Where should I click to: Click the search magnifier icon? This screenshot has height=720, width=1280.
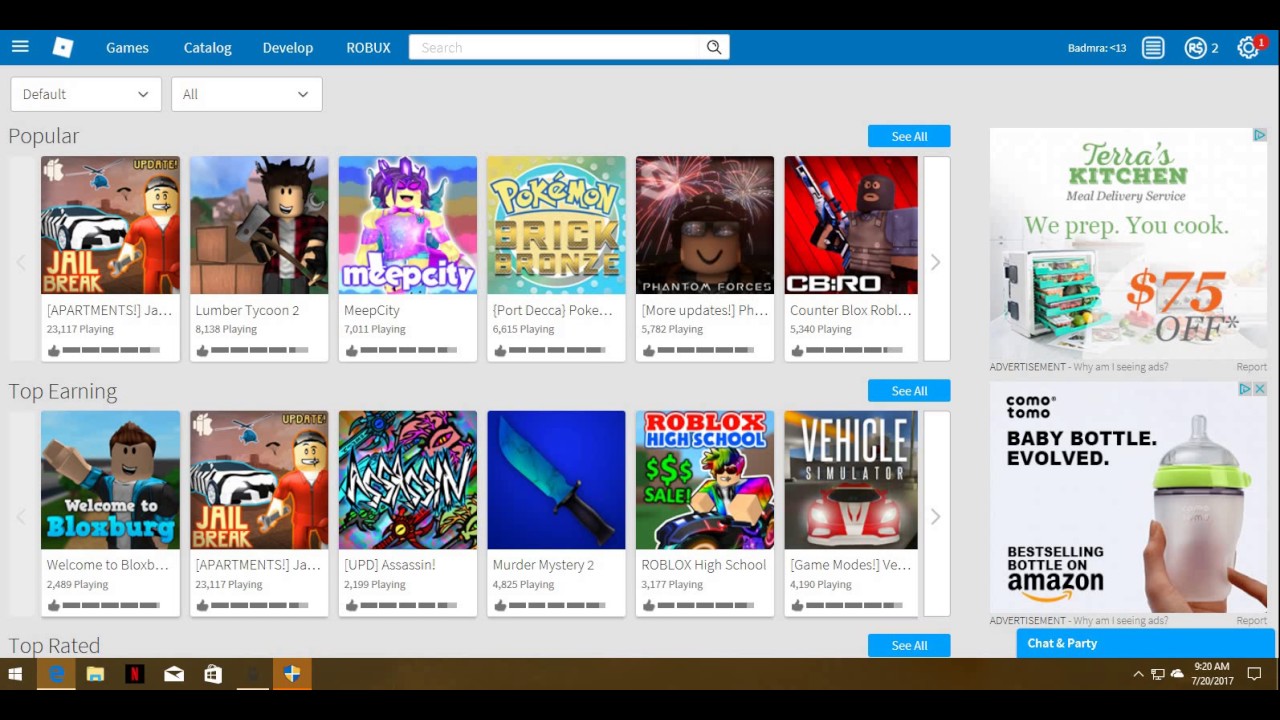tap(714, 47)
